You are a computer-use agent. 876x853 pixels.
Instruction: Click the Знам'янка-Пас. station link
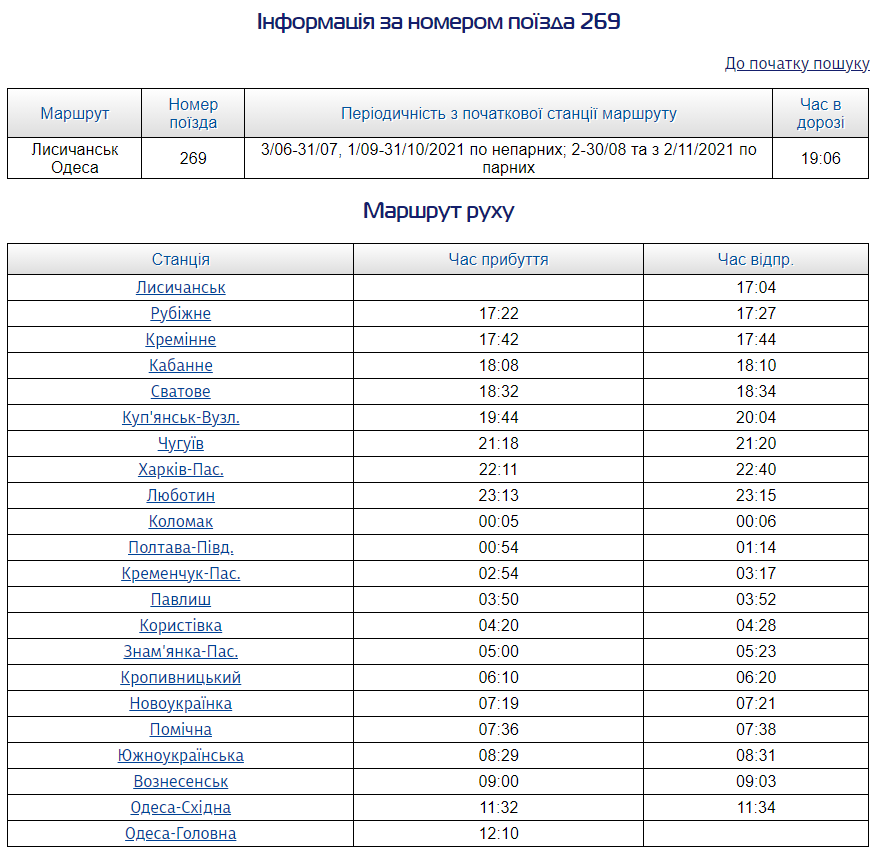(181, 652)
